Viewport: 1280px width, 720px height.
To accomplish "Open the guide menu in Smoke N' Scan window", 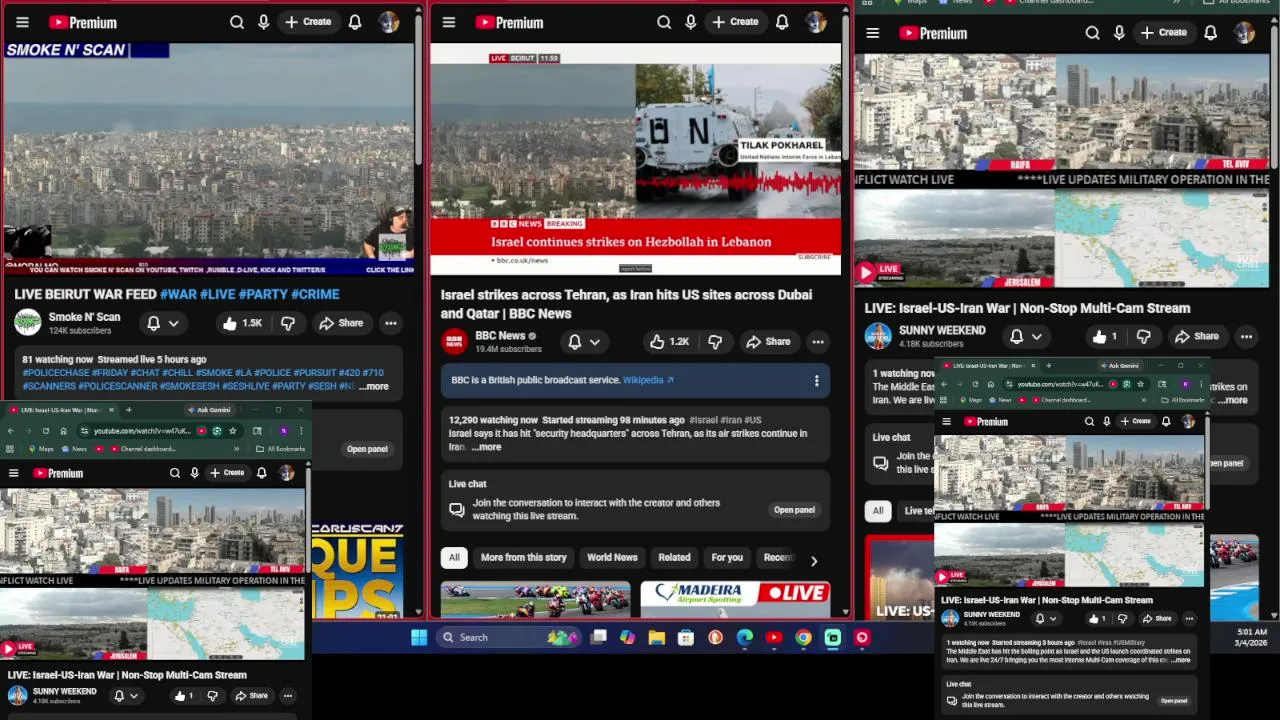I will tap(22, 22).
